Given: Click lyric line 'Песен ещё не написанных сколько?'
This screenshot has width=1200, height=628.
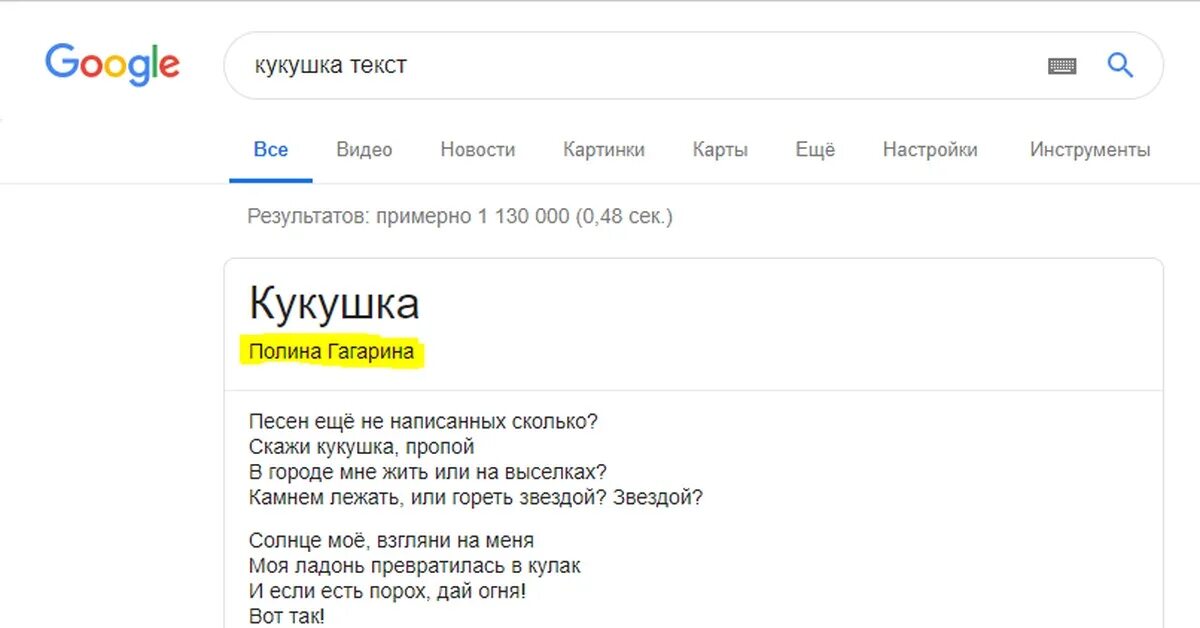Looking at the screenshot, I should (423, 422).
